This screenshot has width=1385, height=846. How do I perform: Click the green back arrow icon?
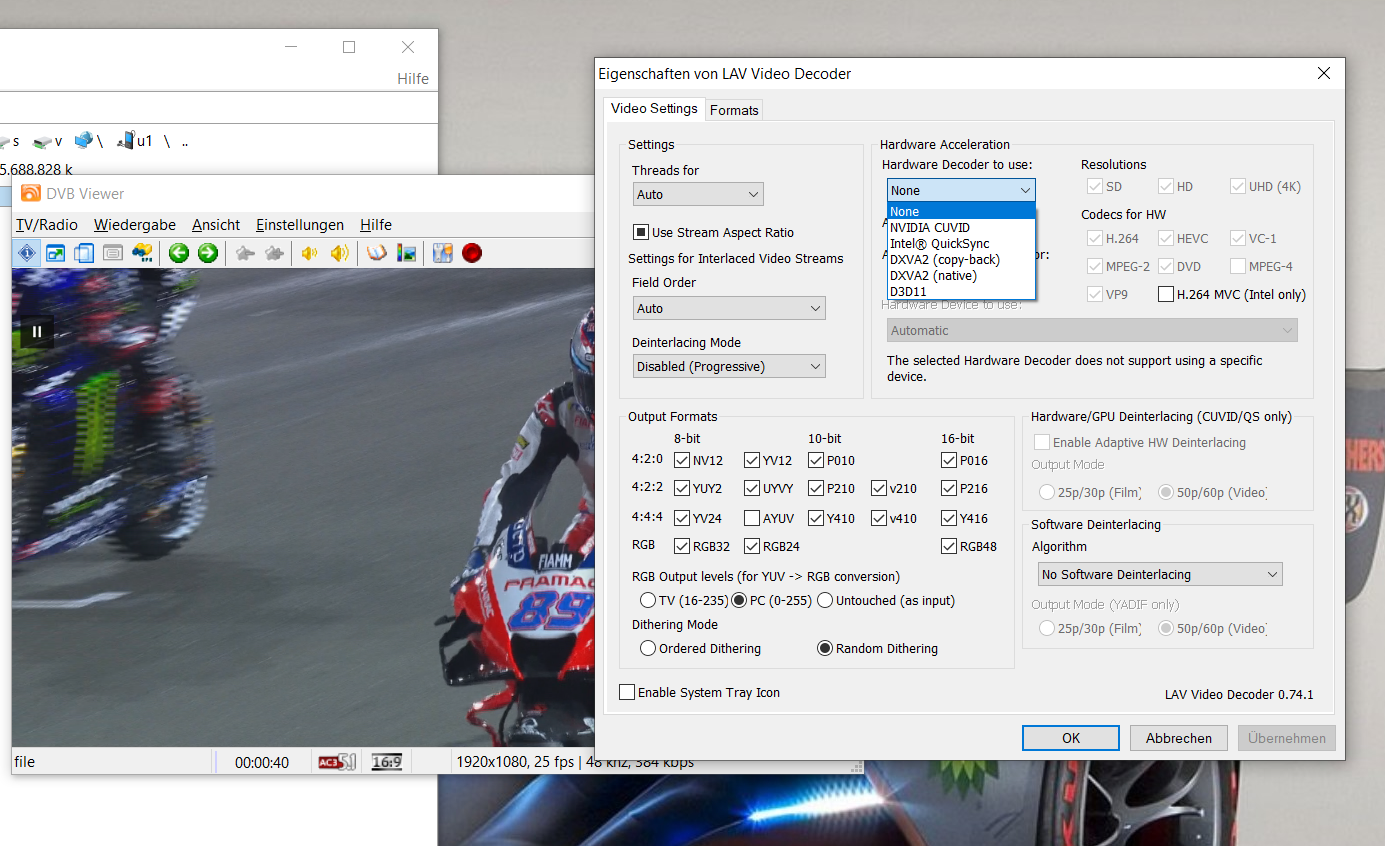point(179,253)
